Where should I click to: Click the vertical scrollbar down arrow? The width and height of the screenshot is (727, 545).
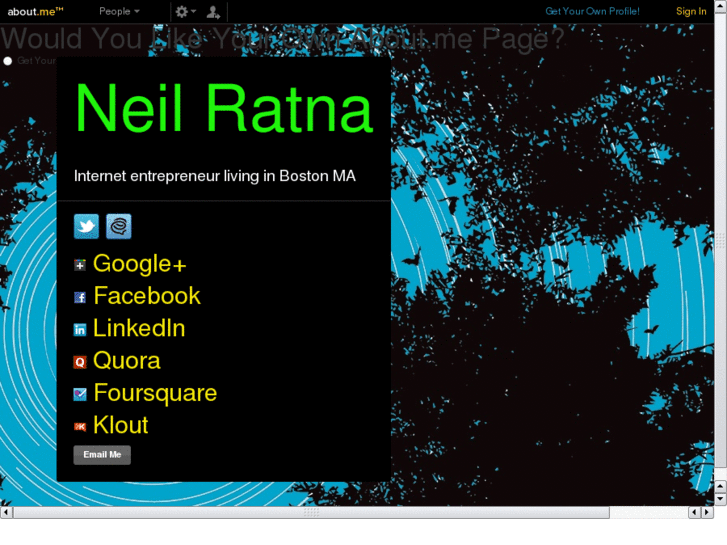point(720,499)
